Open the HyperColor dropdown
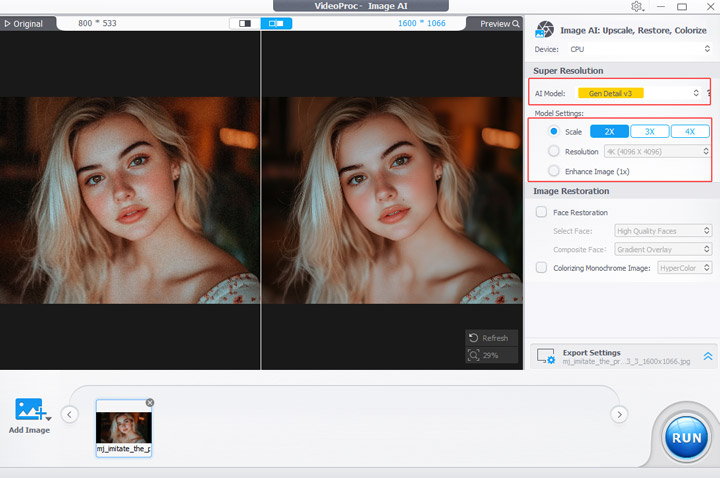 click(685, 268)
